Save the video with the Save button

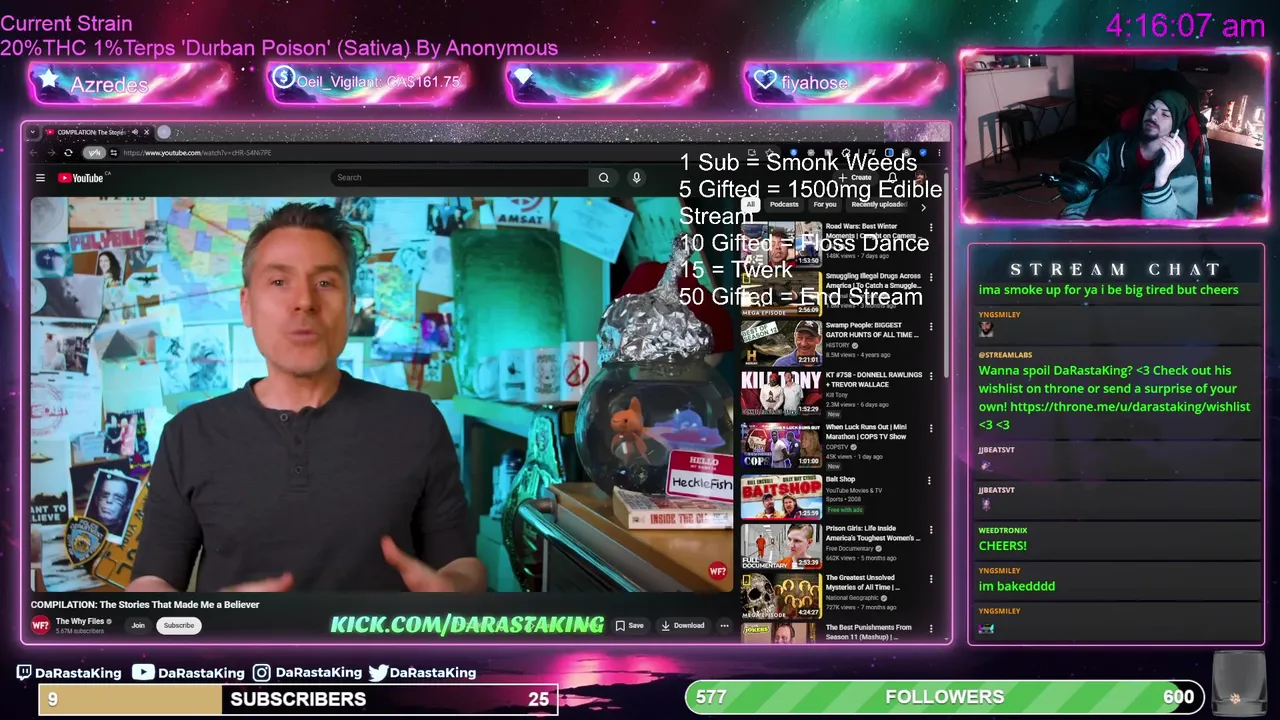click(630, 626)
